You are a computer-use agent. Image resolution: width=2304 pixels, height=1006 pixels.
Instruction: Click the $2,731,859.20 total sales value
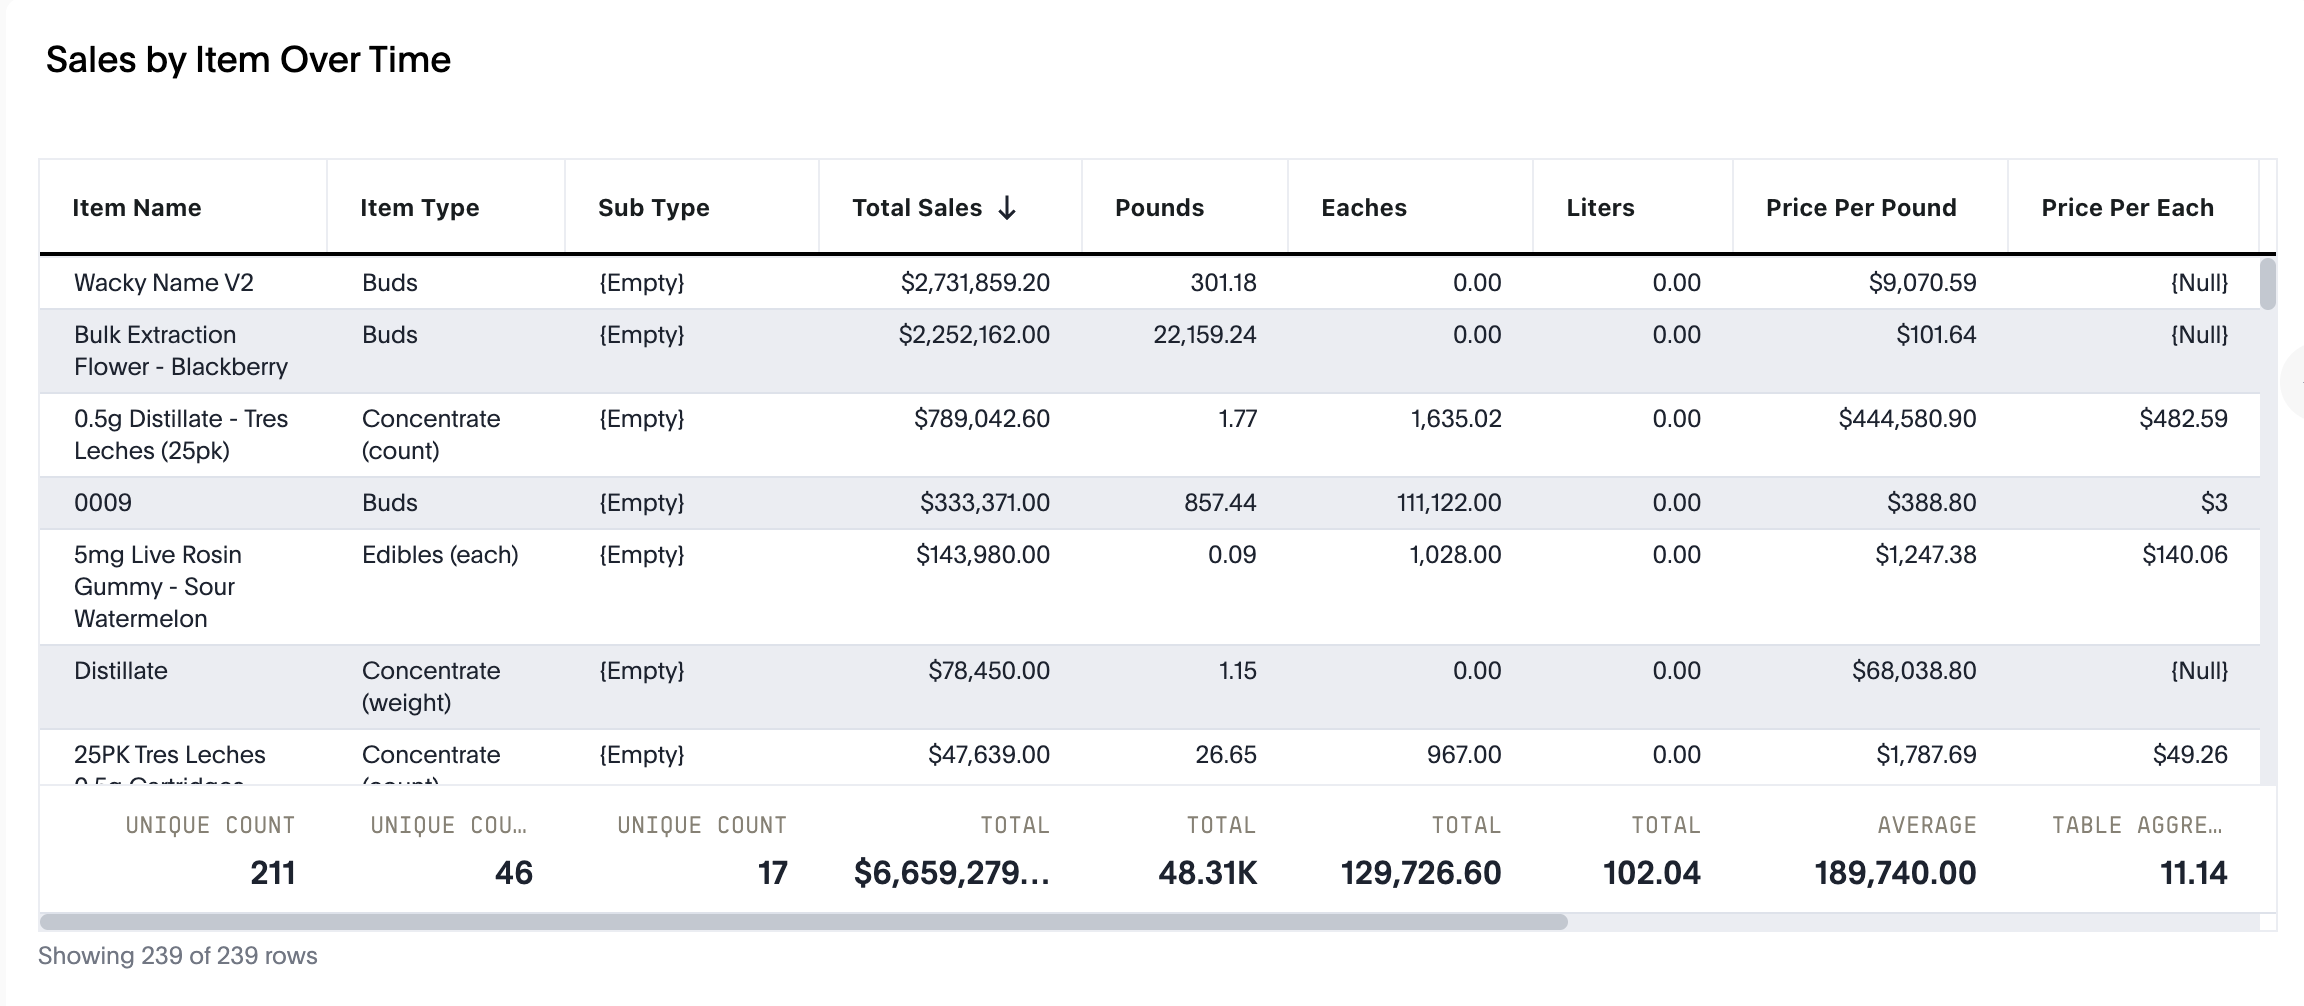tap(974, 283)
